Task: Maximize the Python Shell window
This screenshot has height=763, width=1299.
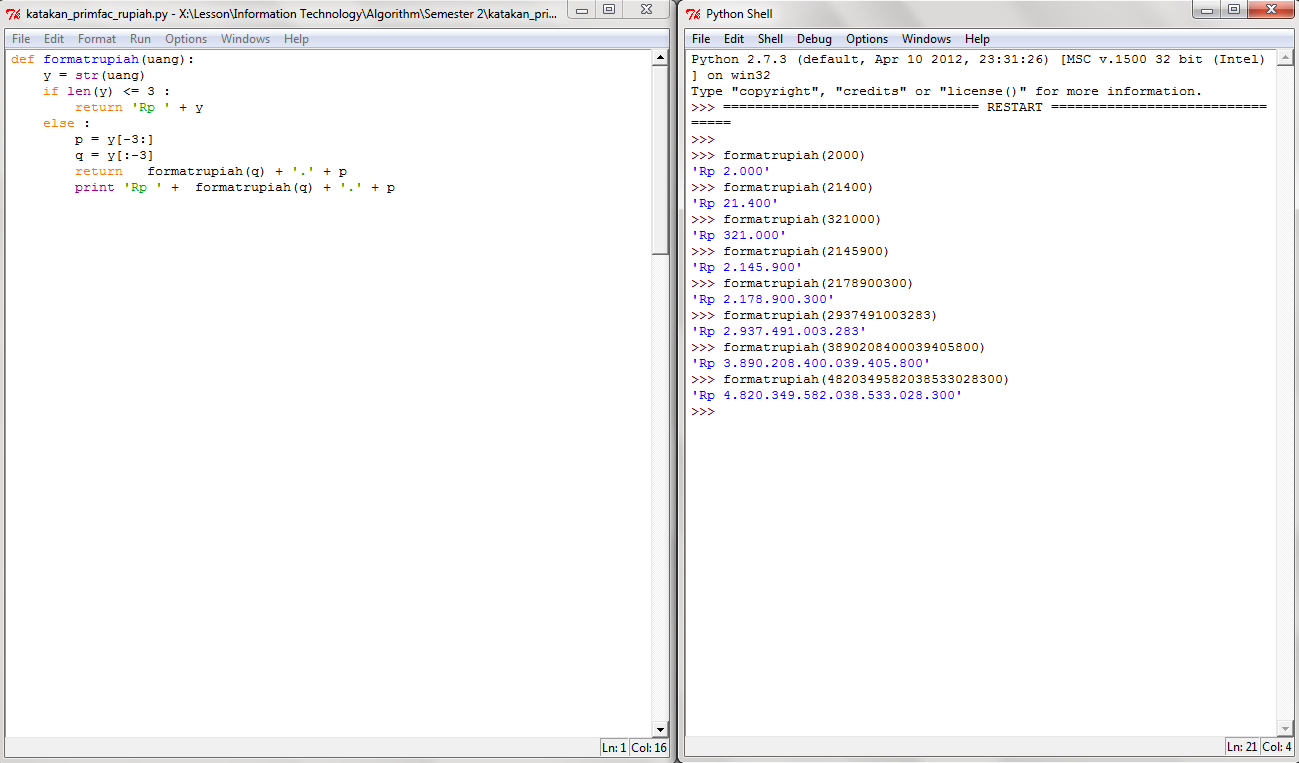Action: pos(1233,9)
